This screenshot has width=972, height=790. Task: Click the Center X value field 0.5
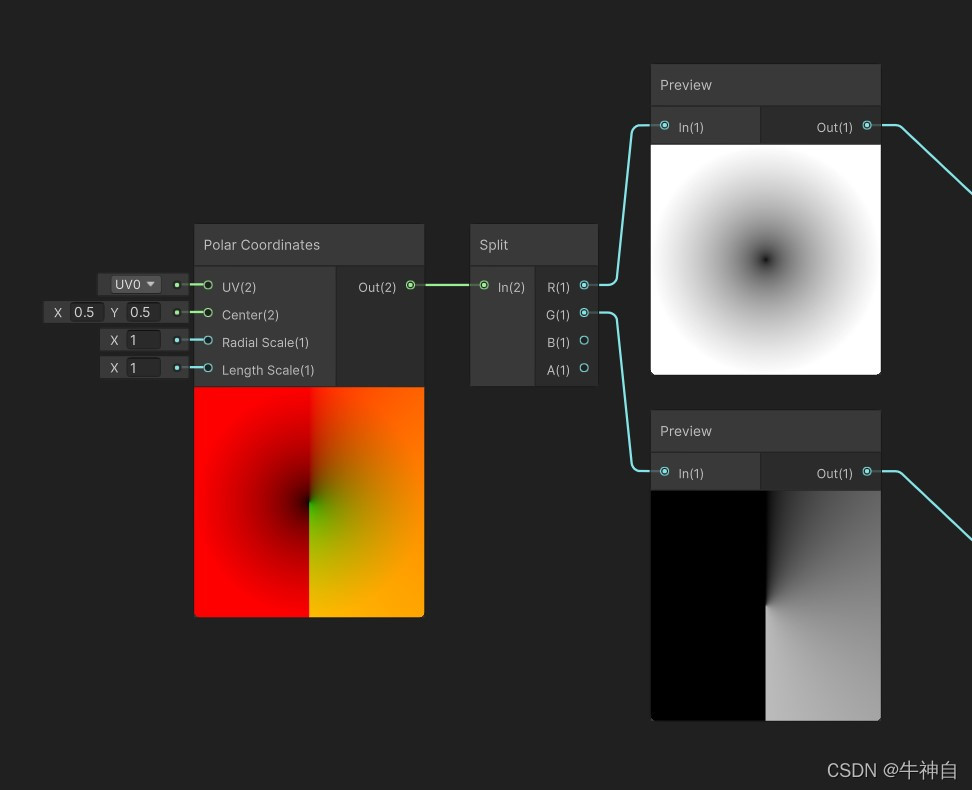pos(86,312)
